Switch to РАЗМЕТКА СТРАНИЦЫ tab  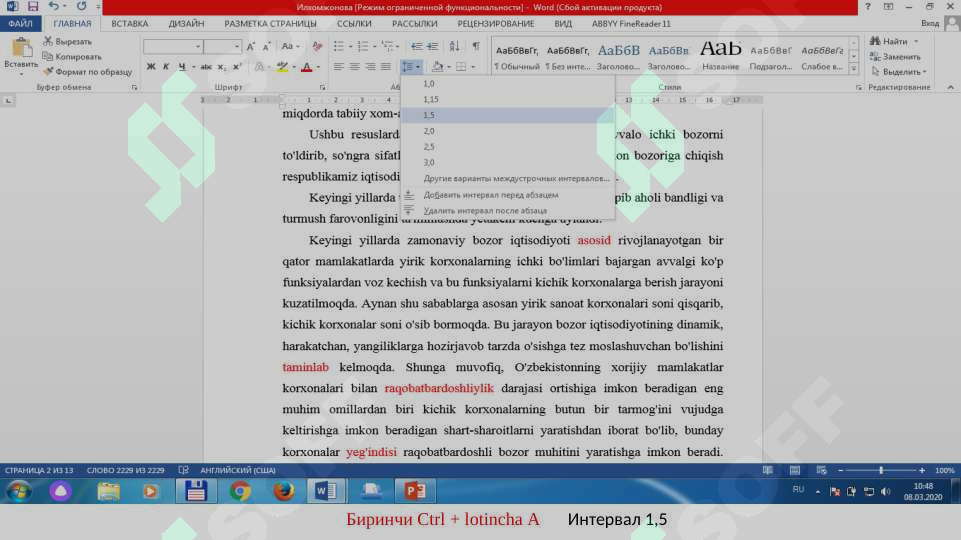click(x=270, y=23)
